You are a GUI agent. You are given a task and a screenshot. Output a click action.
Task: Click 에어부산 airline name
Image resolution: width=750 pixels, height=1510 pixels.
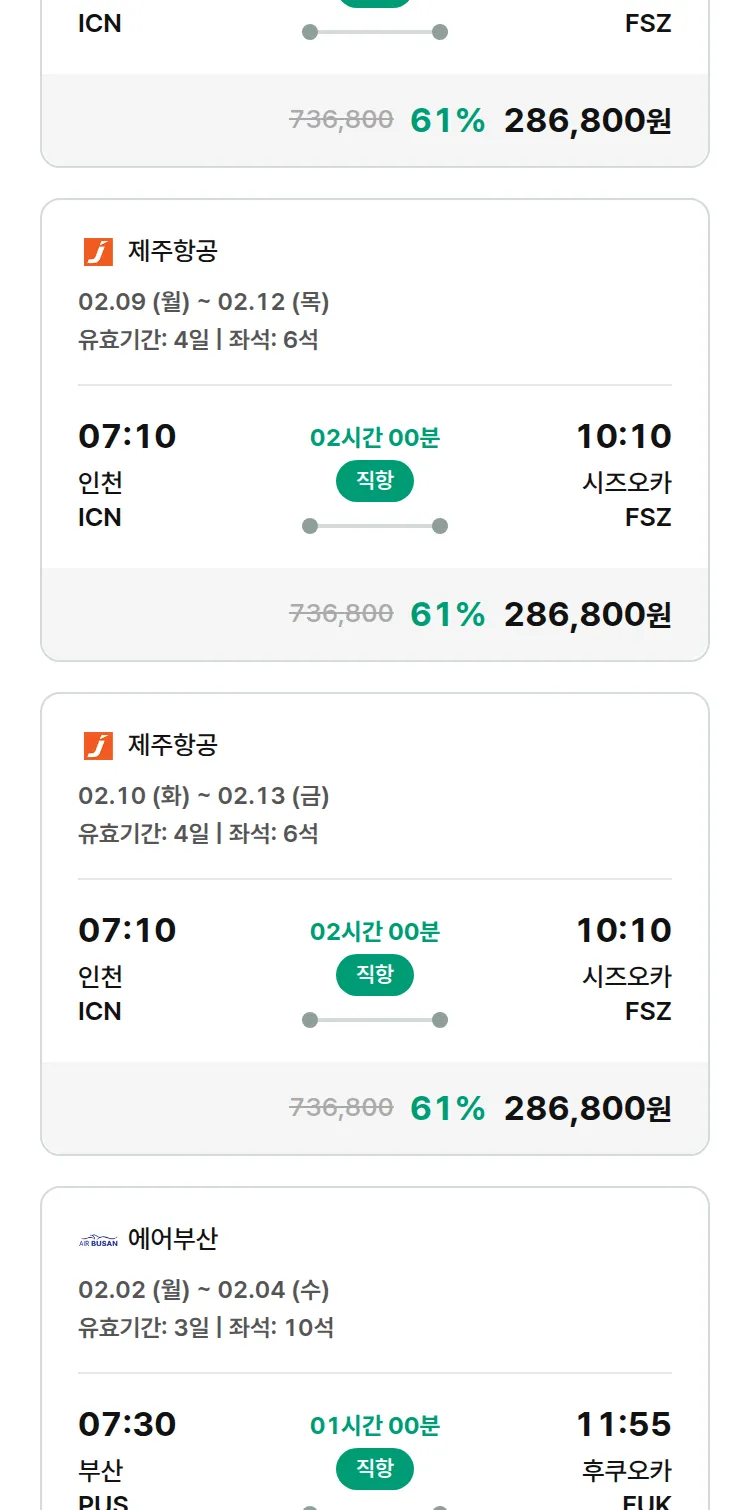[173, 1240]
